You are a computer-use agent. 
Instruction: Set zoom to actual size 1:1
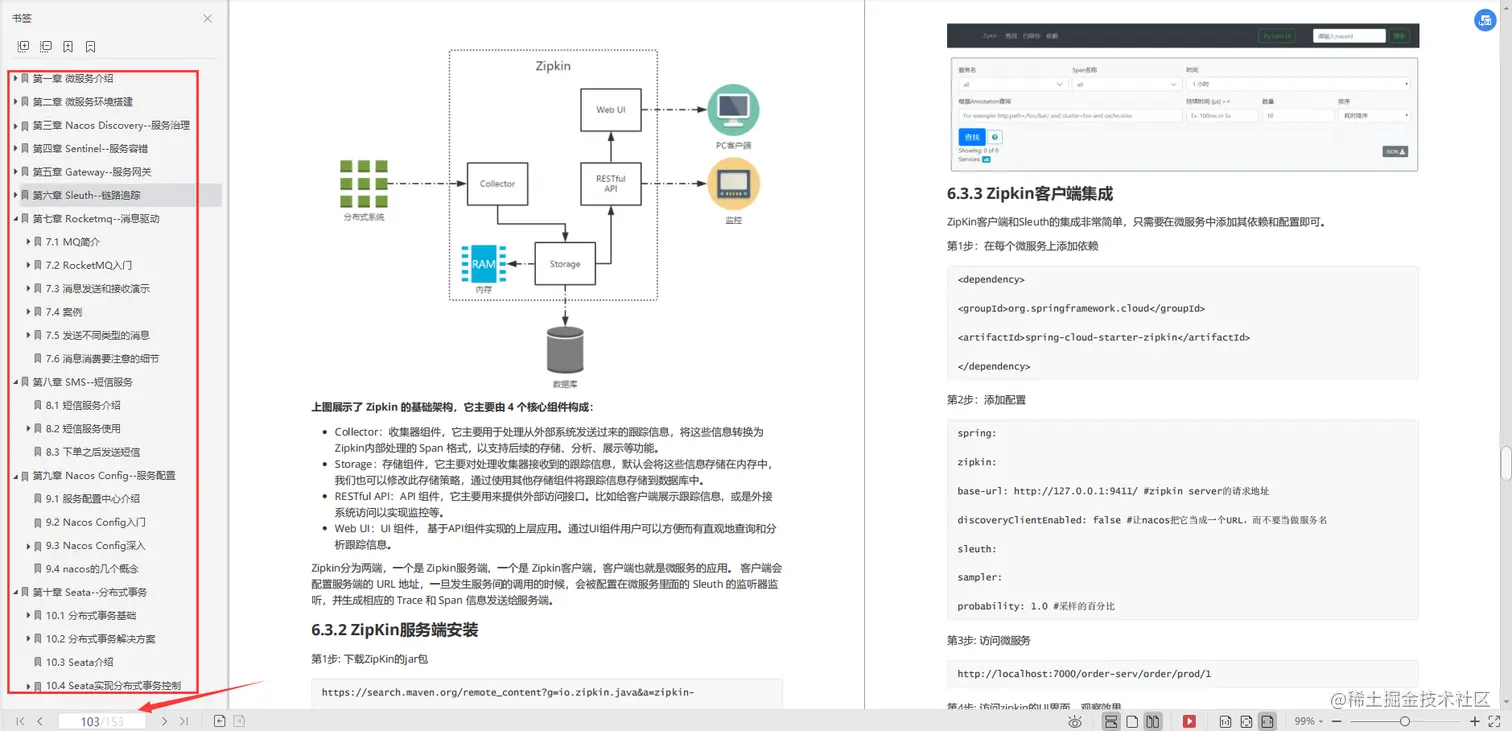pyautogui.click(x=1225, y=721)
